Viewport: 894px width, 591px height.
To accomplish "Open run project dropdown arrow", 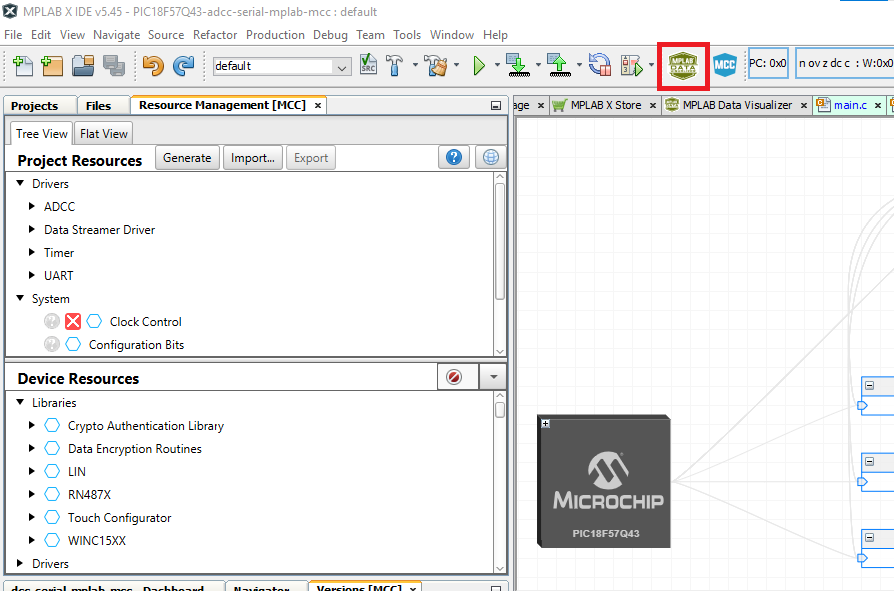I will click(497, 65).
